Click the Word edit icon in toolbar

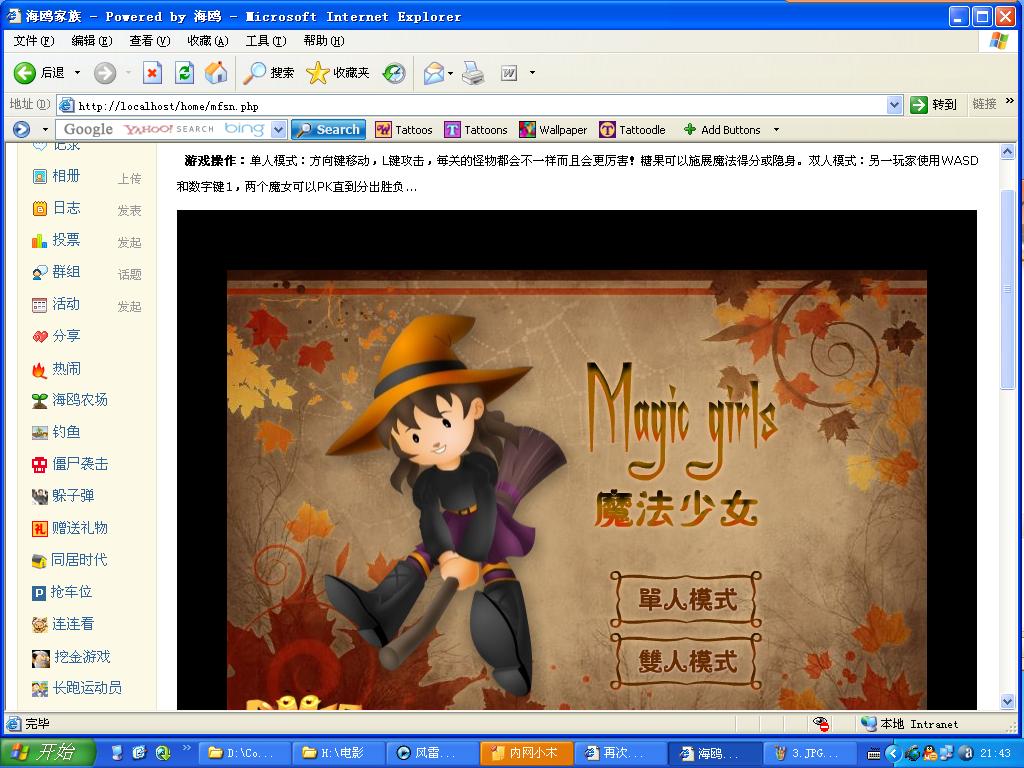[509, 73]
